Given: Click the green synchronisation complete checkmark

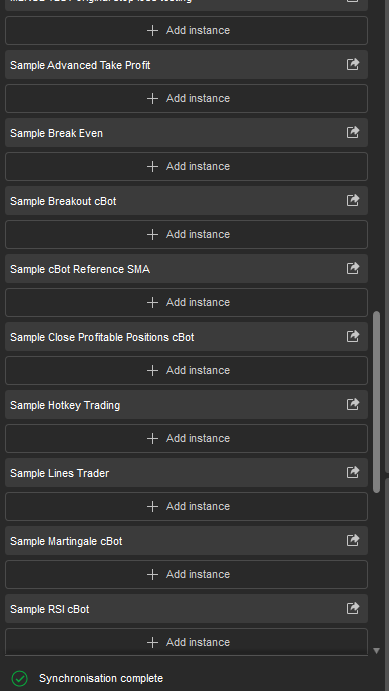Looking at the screenshot, I should coord(20,678).
